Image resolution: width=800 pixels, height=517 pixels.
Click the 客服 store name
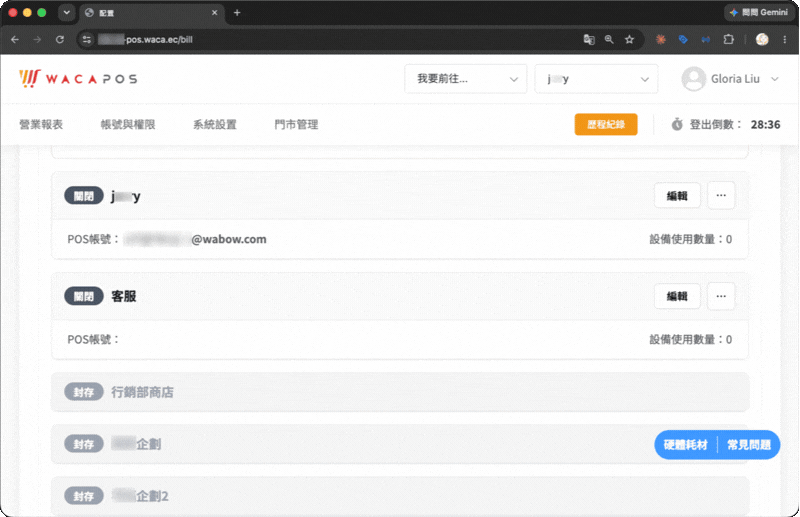point(124,297)
